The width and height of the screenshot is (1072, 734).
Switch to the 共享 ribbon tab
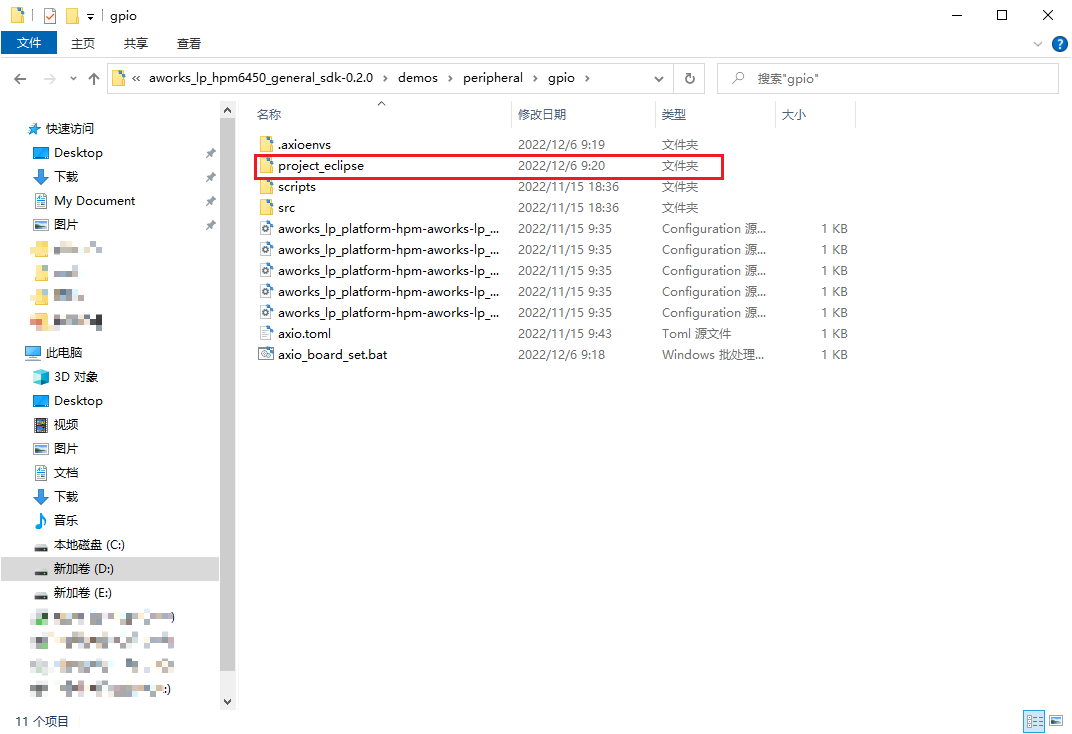pyautogui.click(x=135, y=43)
